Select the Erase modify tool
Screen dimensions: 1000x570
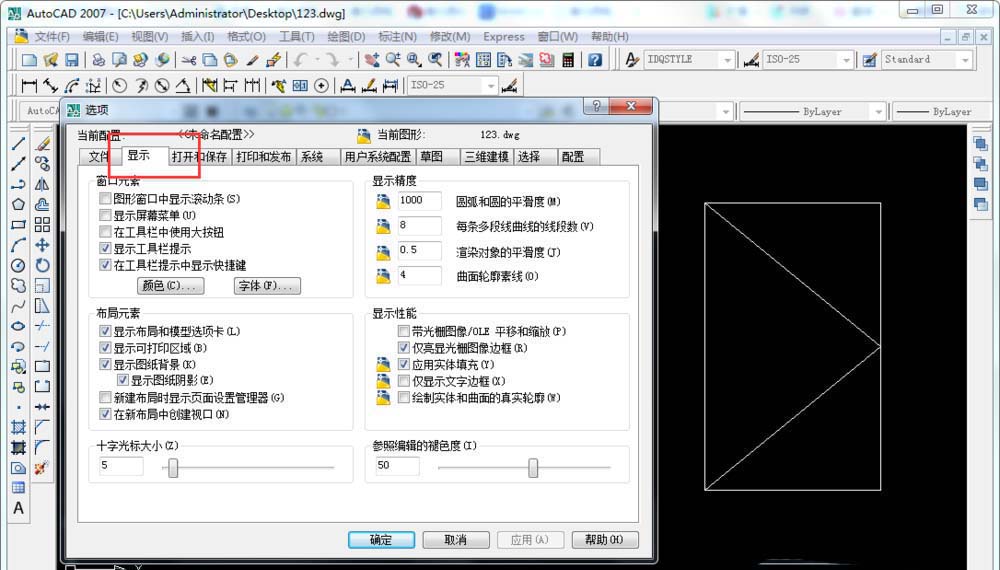pyautogui.click(x=42, y=143)
